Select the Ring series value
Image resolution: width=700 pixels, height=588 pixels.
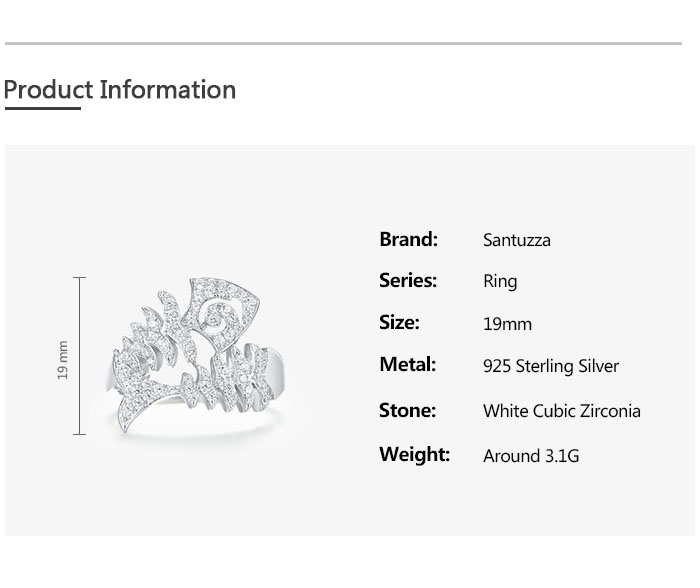[x=500, y=281]
